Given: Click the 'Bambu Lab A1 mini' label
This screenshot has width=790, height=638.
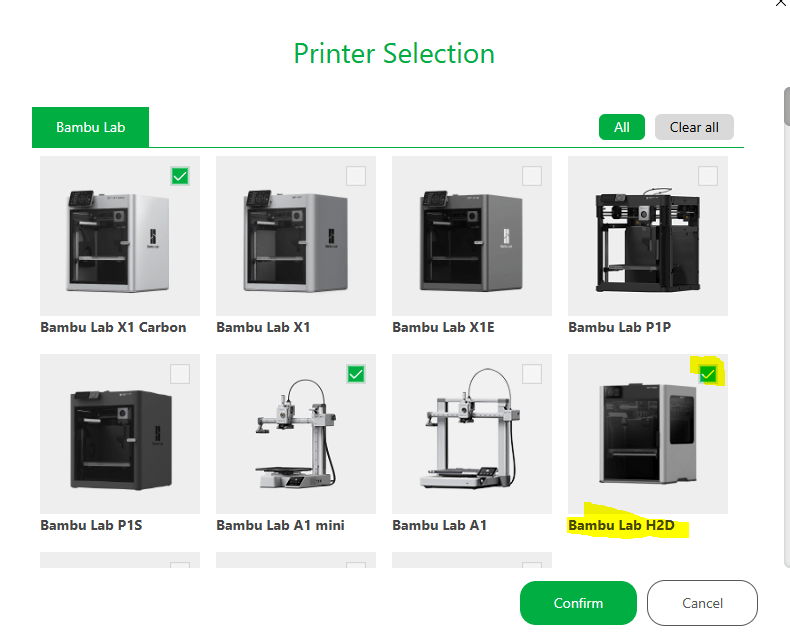Looking at the screenshot, I should [x=281, y=526].
